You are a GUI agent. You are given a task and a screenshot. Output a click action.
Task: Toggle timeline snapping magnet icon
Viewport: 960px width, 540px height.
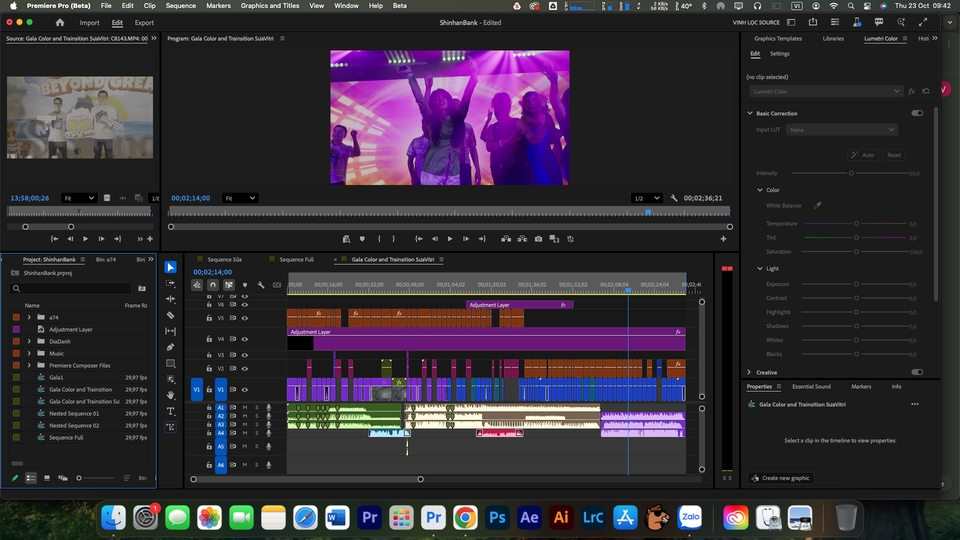point(213,285)
